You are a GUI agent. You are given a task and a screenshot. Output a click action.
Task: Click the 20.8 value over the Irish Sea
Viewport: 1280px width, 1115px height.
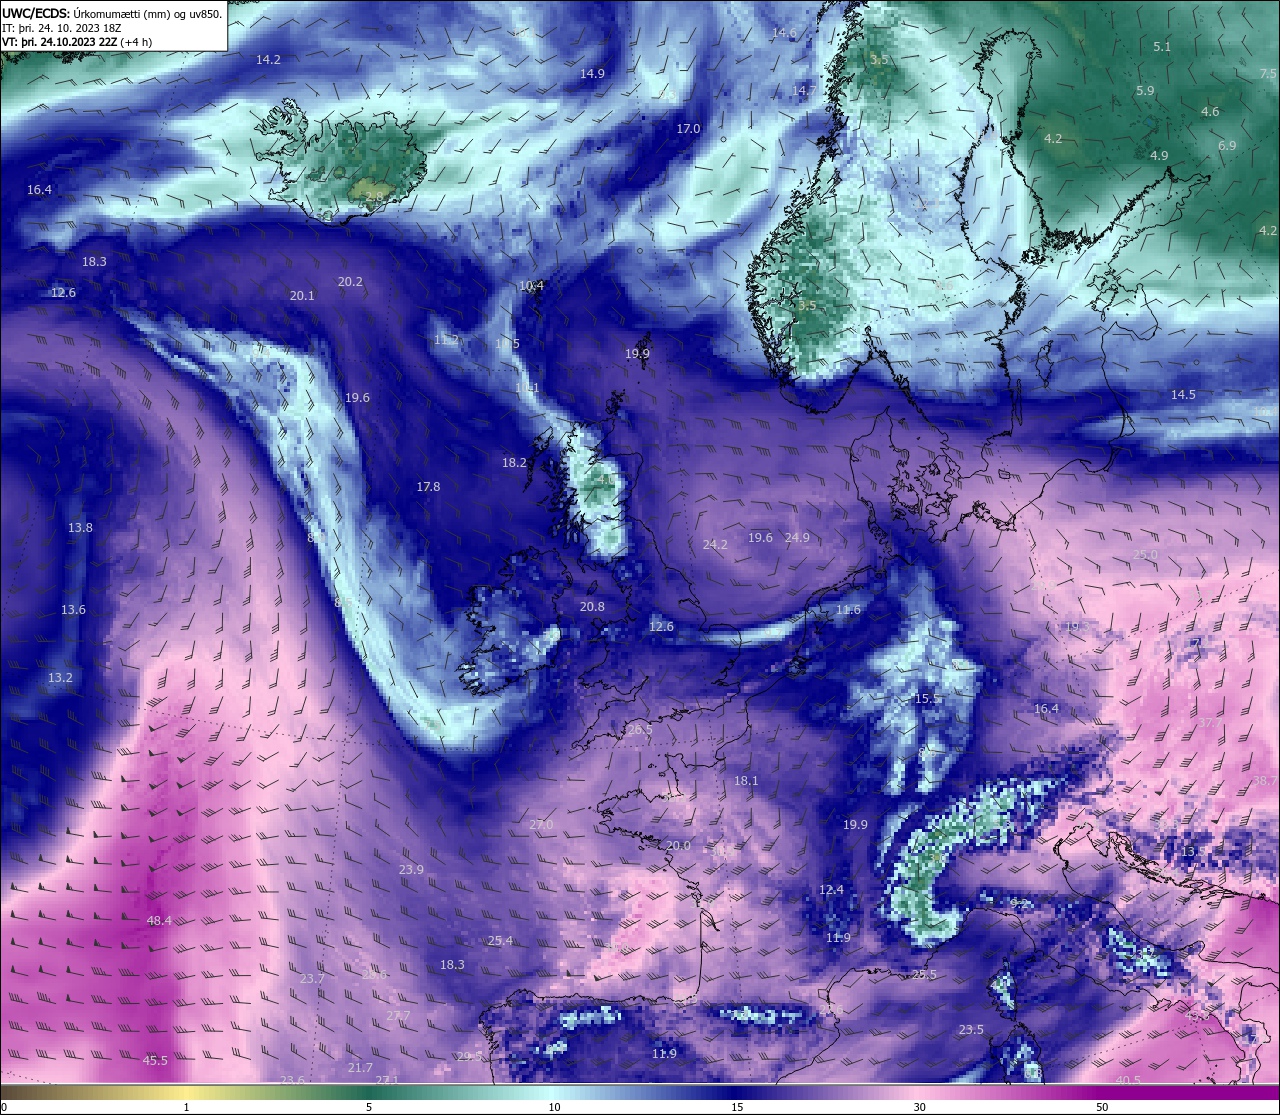point(592,607)
